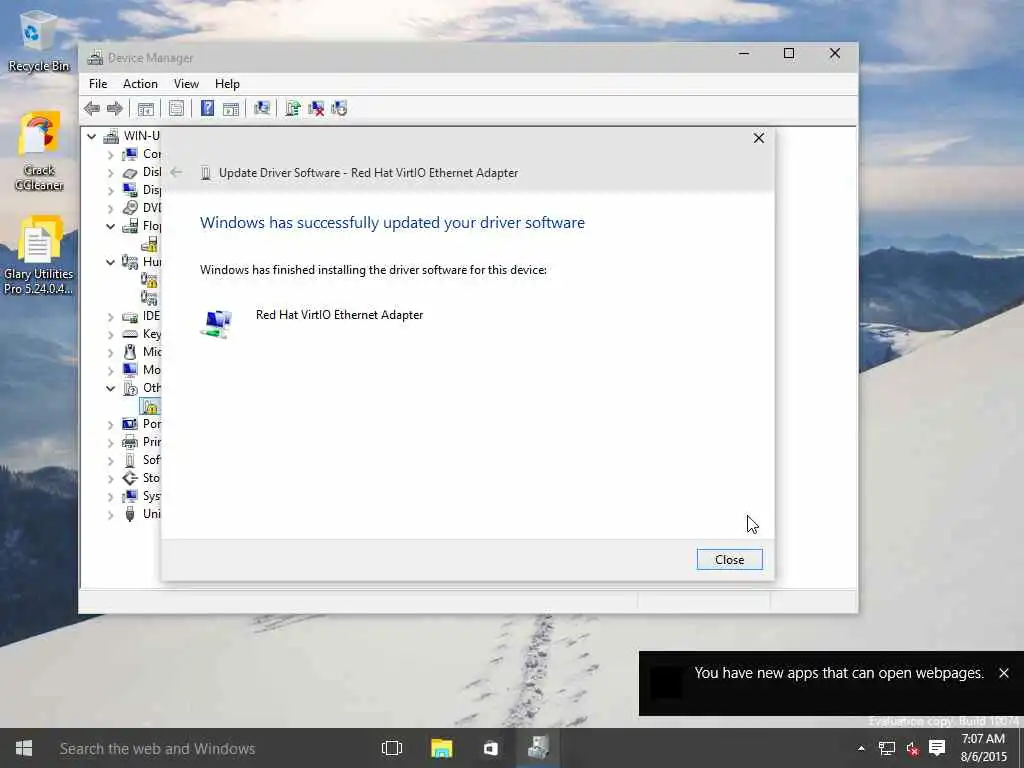Screen dimensions: 1024x768
Task: Open the Action menu in Device Manager
Action: [140, 84]
